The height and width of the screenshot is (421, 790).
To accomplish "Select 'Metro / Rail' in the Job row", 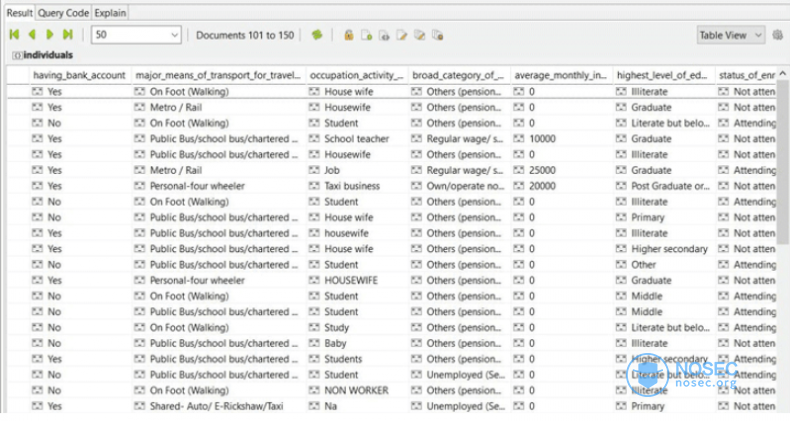I will click(x=219, y=170).
